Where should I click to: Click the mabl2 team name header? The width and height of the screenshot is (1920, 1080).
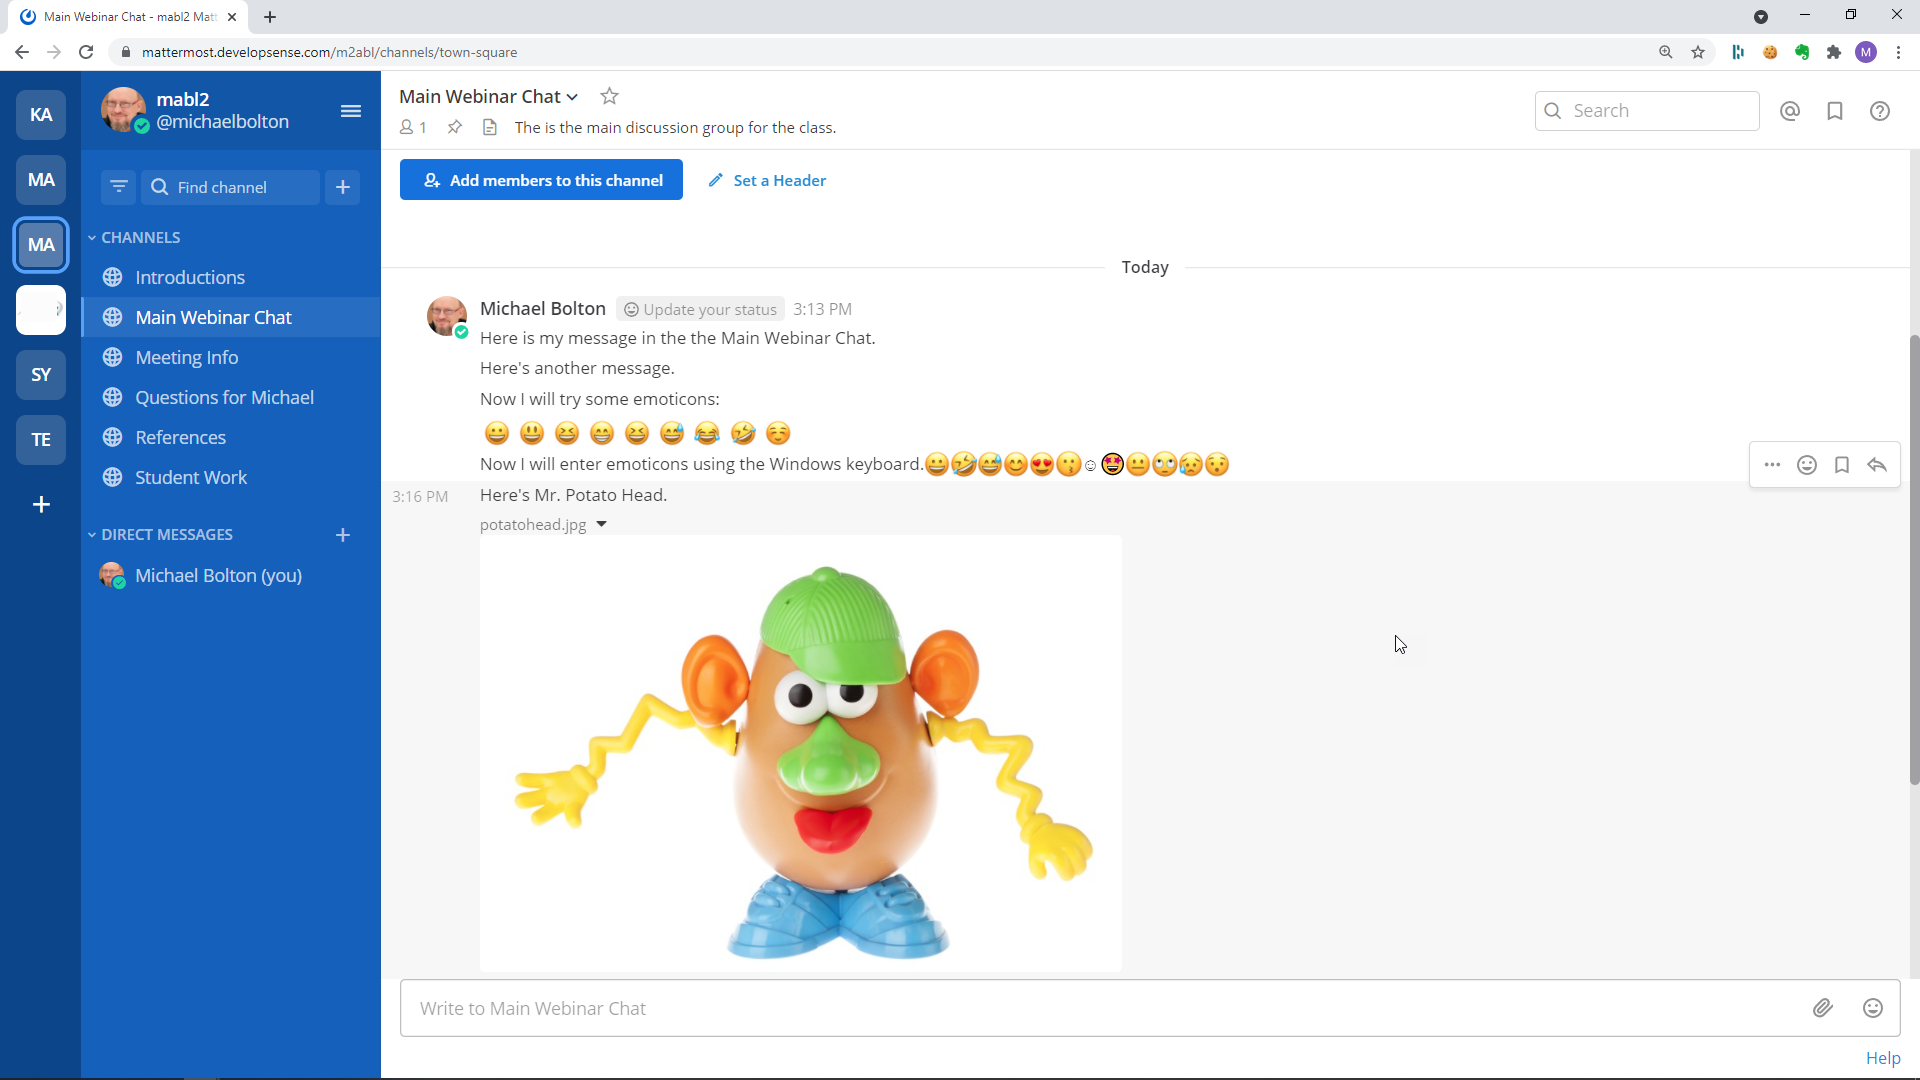coord(183,99)
